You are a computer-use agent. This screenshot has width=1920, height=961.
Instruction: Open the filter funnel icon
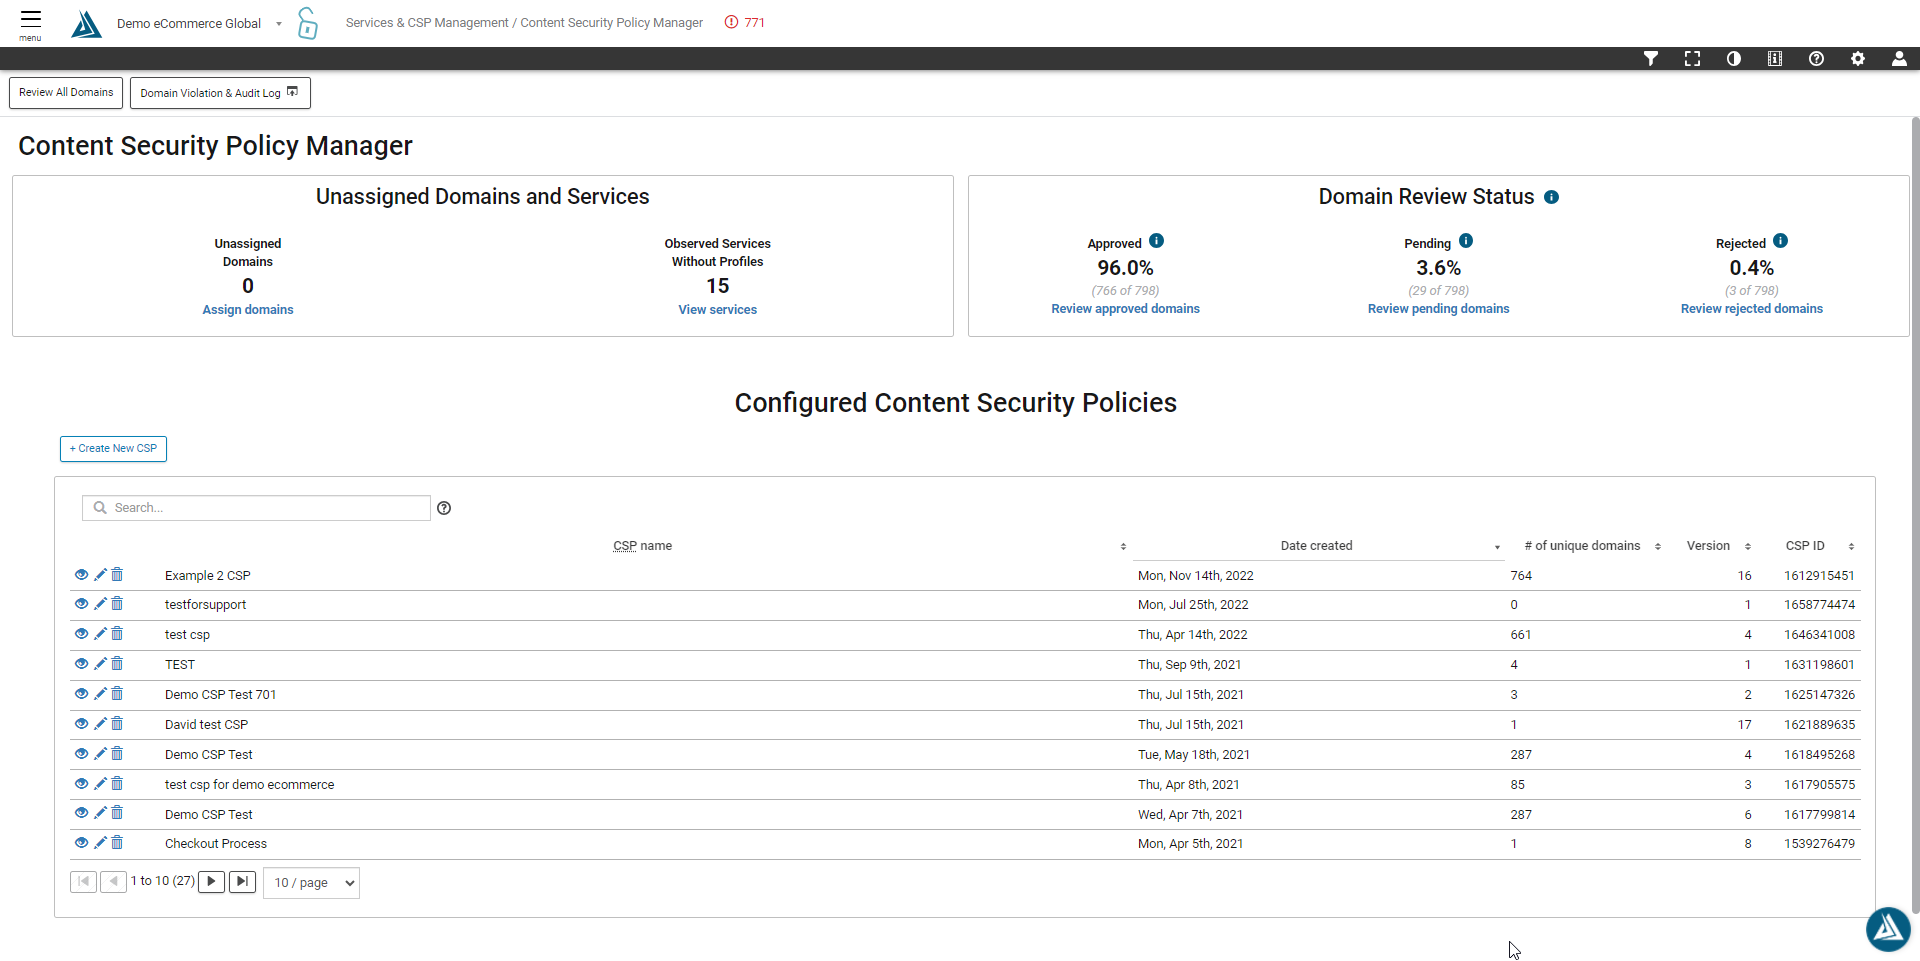pos(1651,59)
